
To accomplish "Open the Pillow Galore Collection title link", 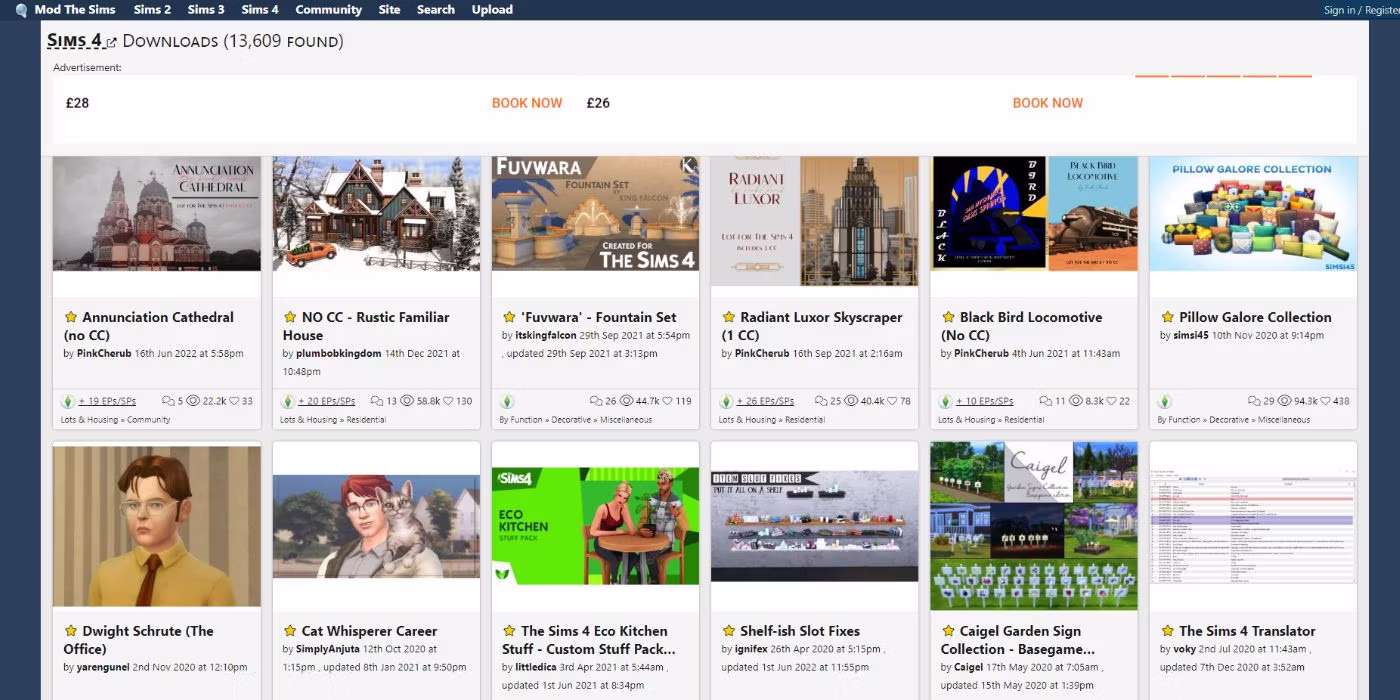I will (x=1255, y=317).
